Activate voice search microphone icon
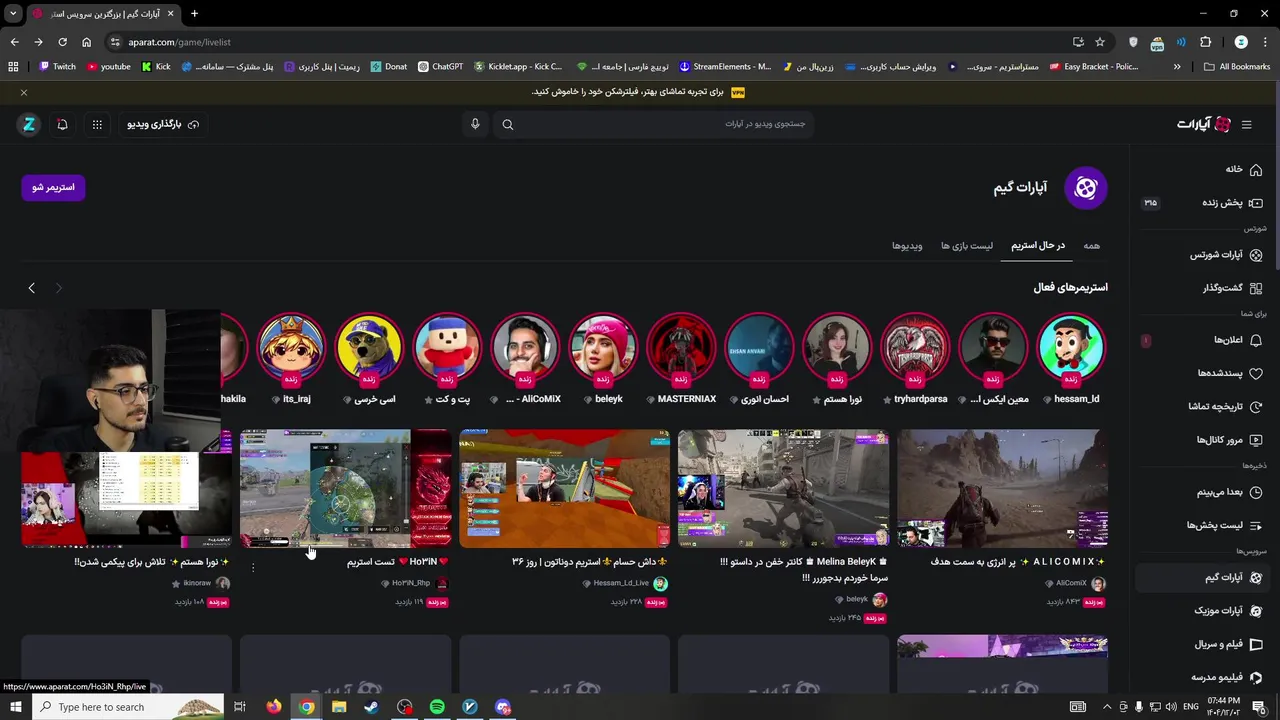This screenshot has width=1280, height=720. (475, 124)
